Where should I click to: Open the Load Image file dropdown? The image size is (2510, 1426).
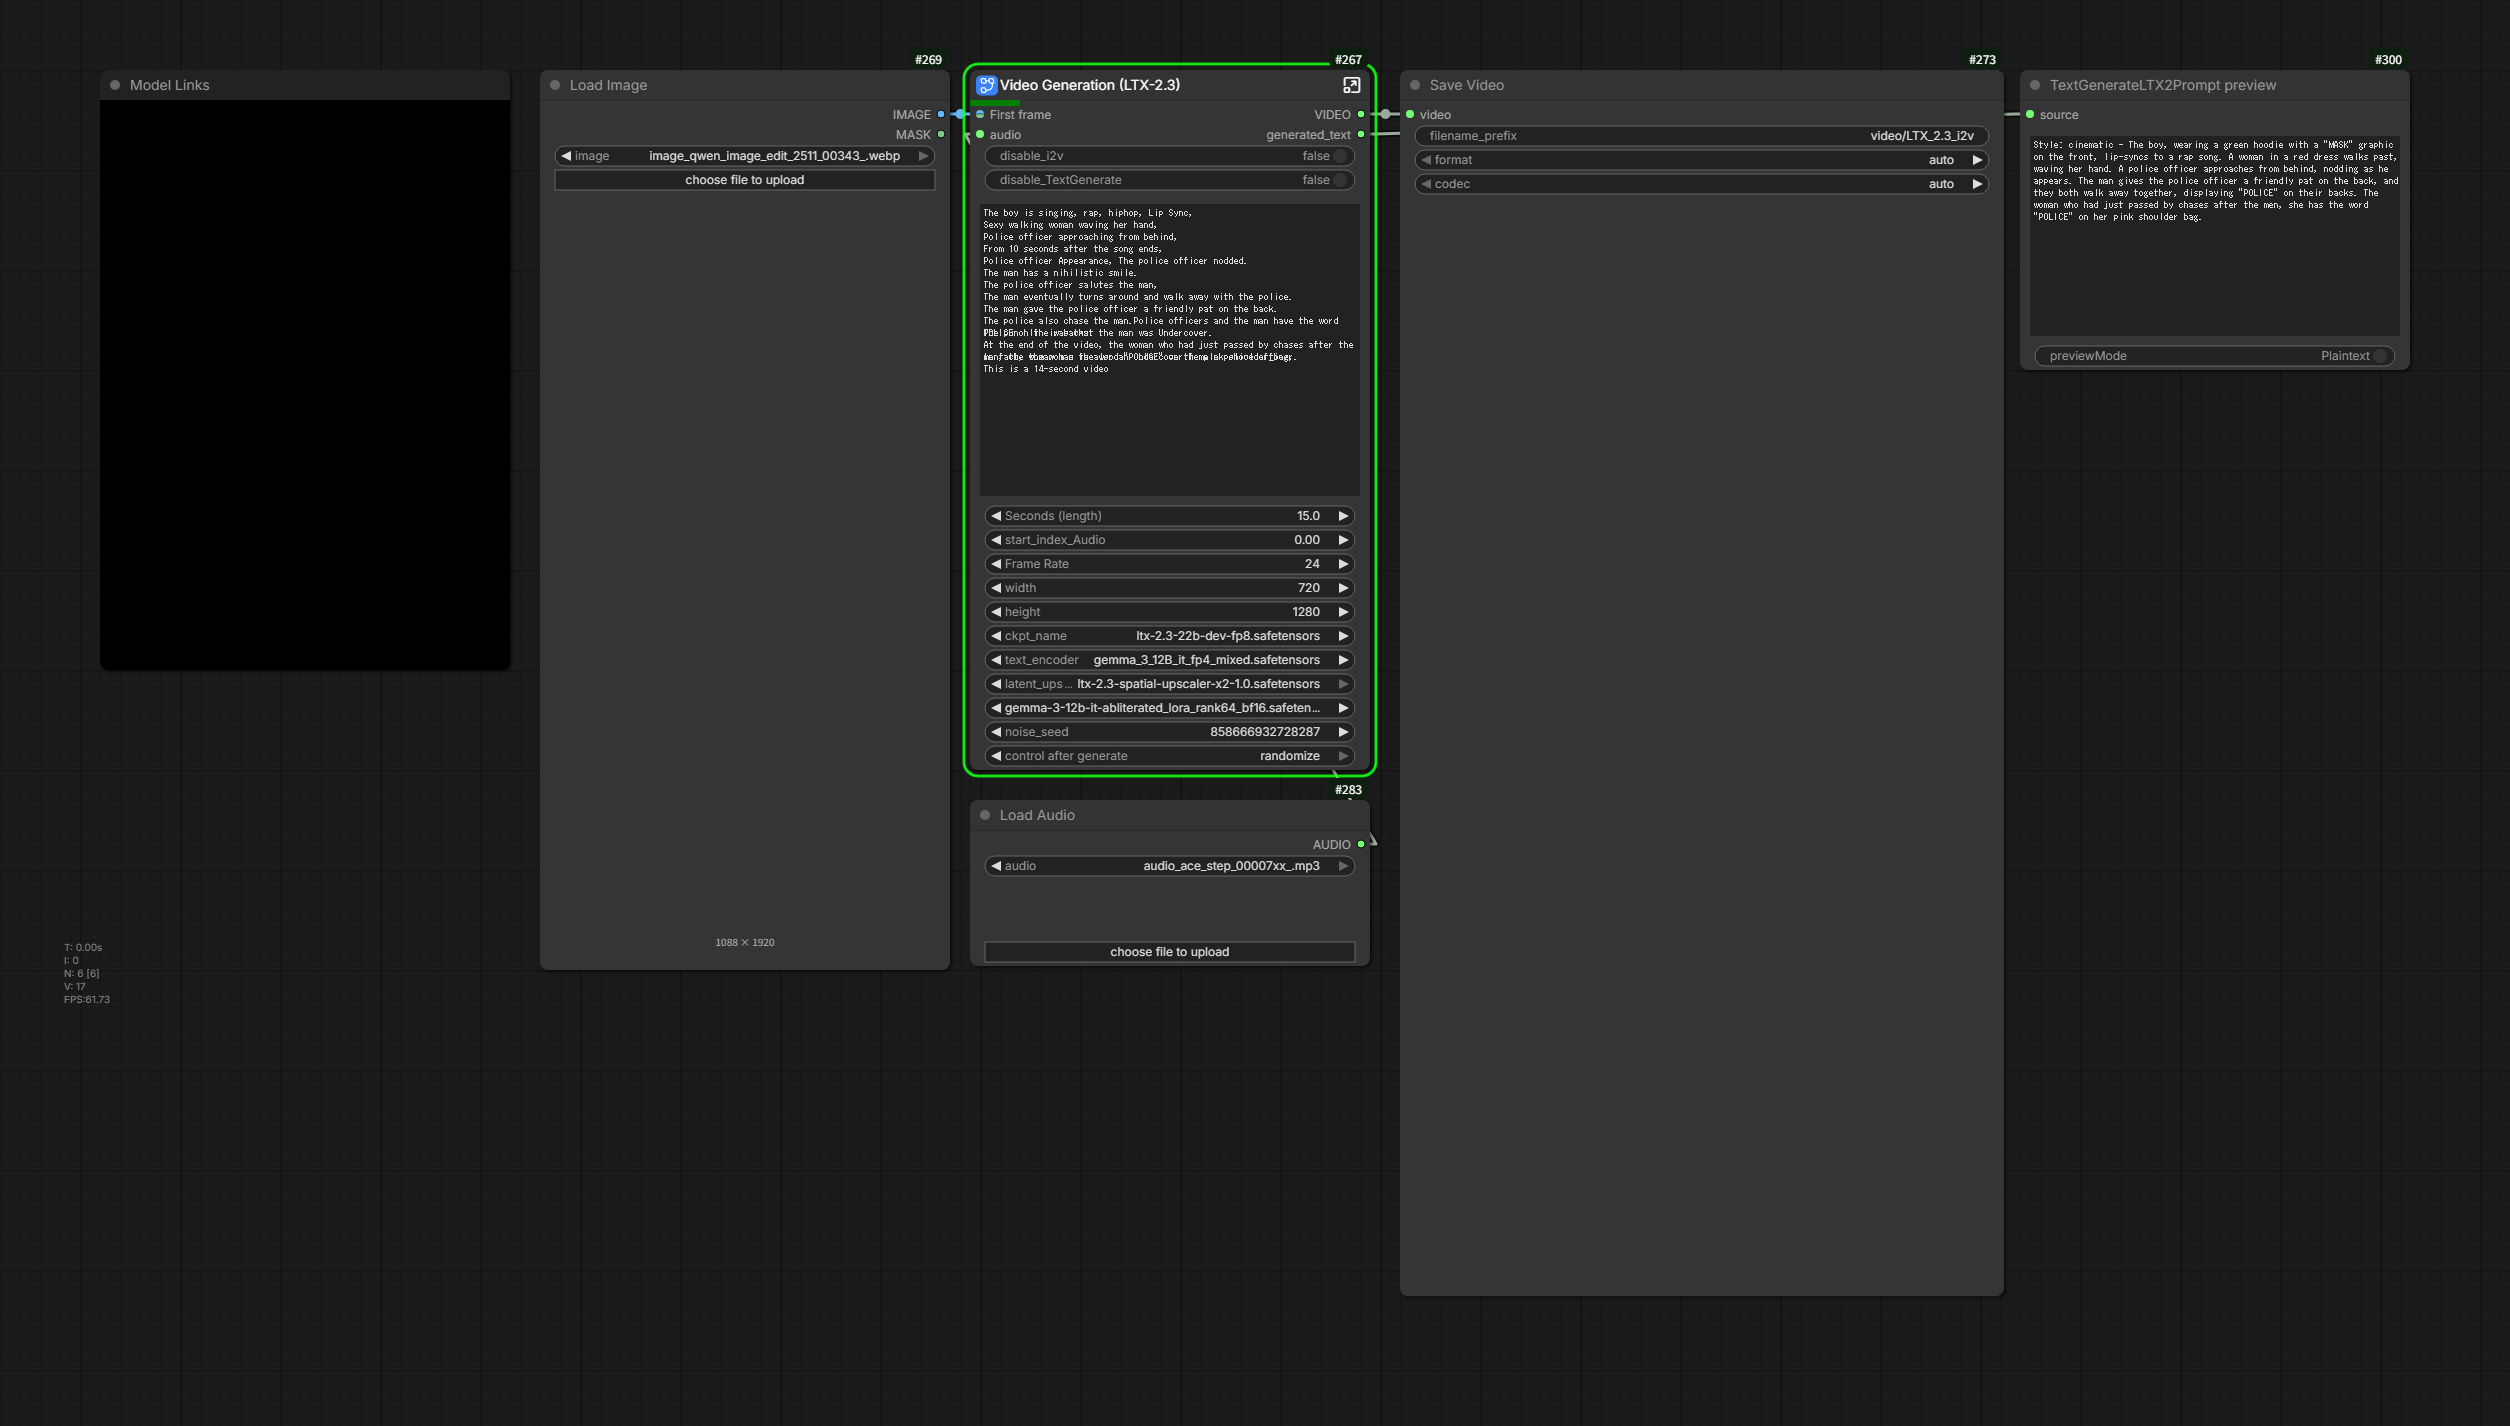[x=745, y=156]
